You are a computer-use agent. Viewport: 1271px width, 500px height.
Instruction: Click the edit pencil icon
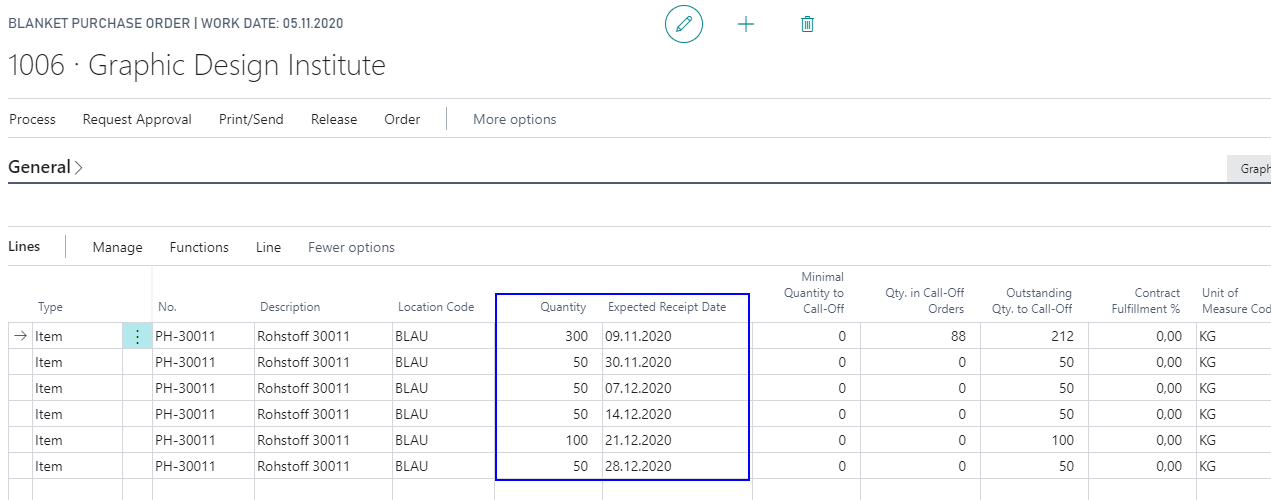pos(684,24)
